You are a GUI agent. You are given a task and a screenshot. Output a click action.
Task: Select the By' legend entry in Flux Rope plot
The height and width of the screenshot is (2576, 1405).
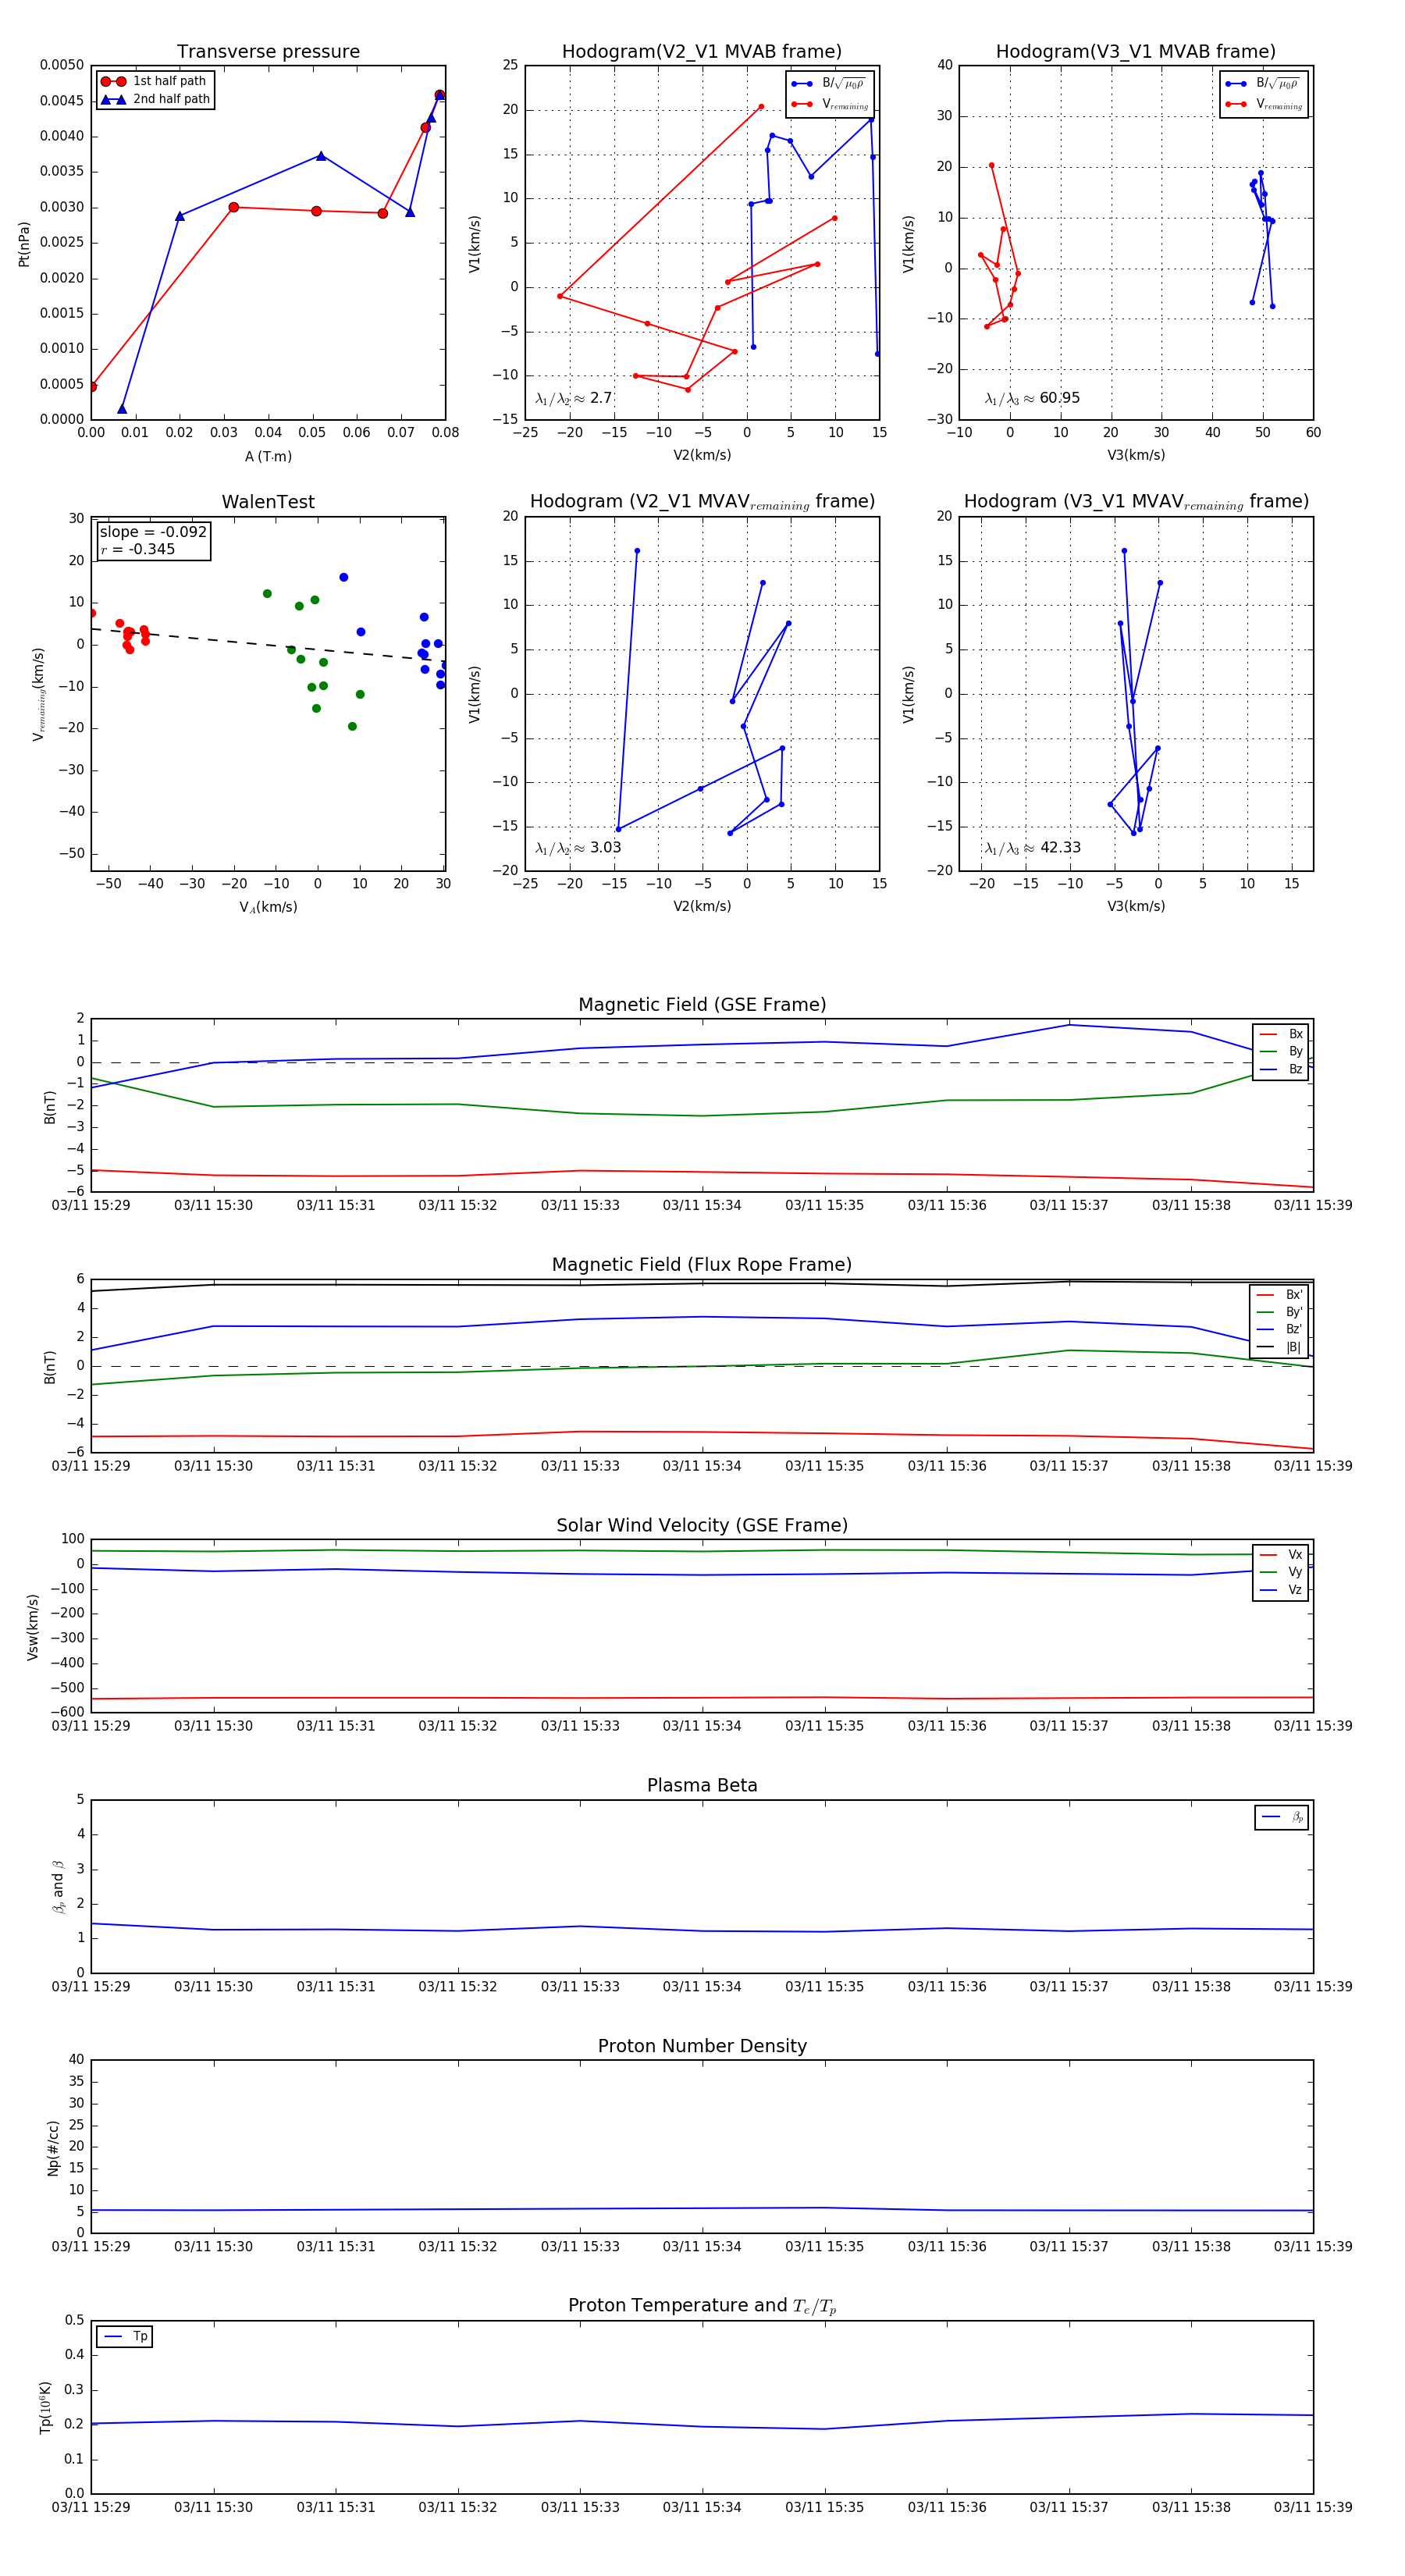(1280, 1312)
